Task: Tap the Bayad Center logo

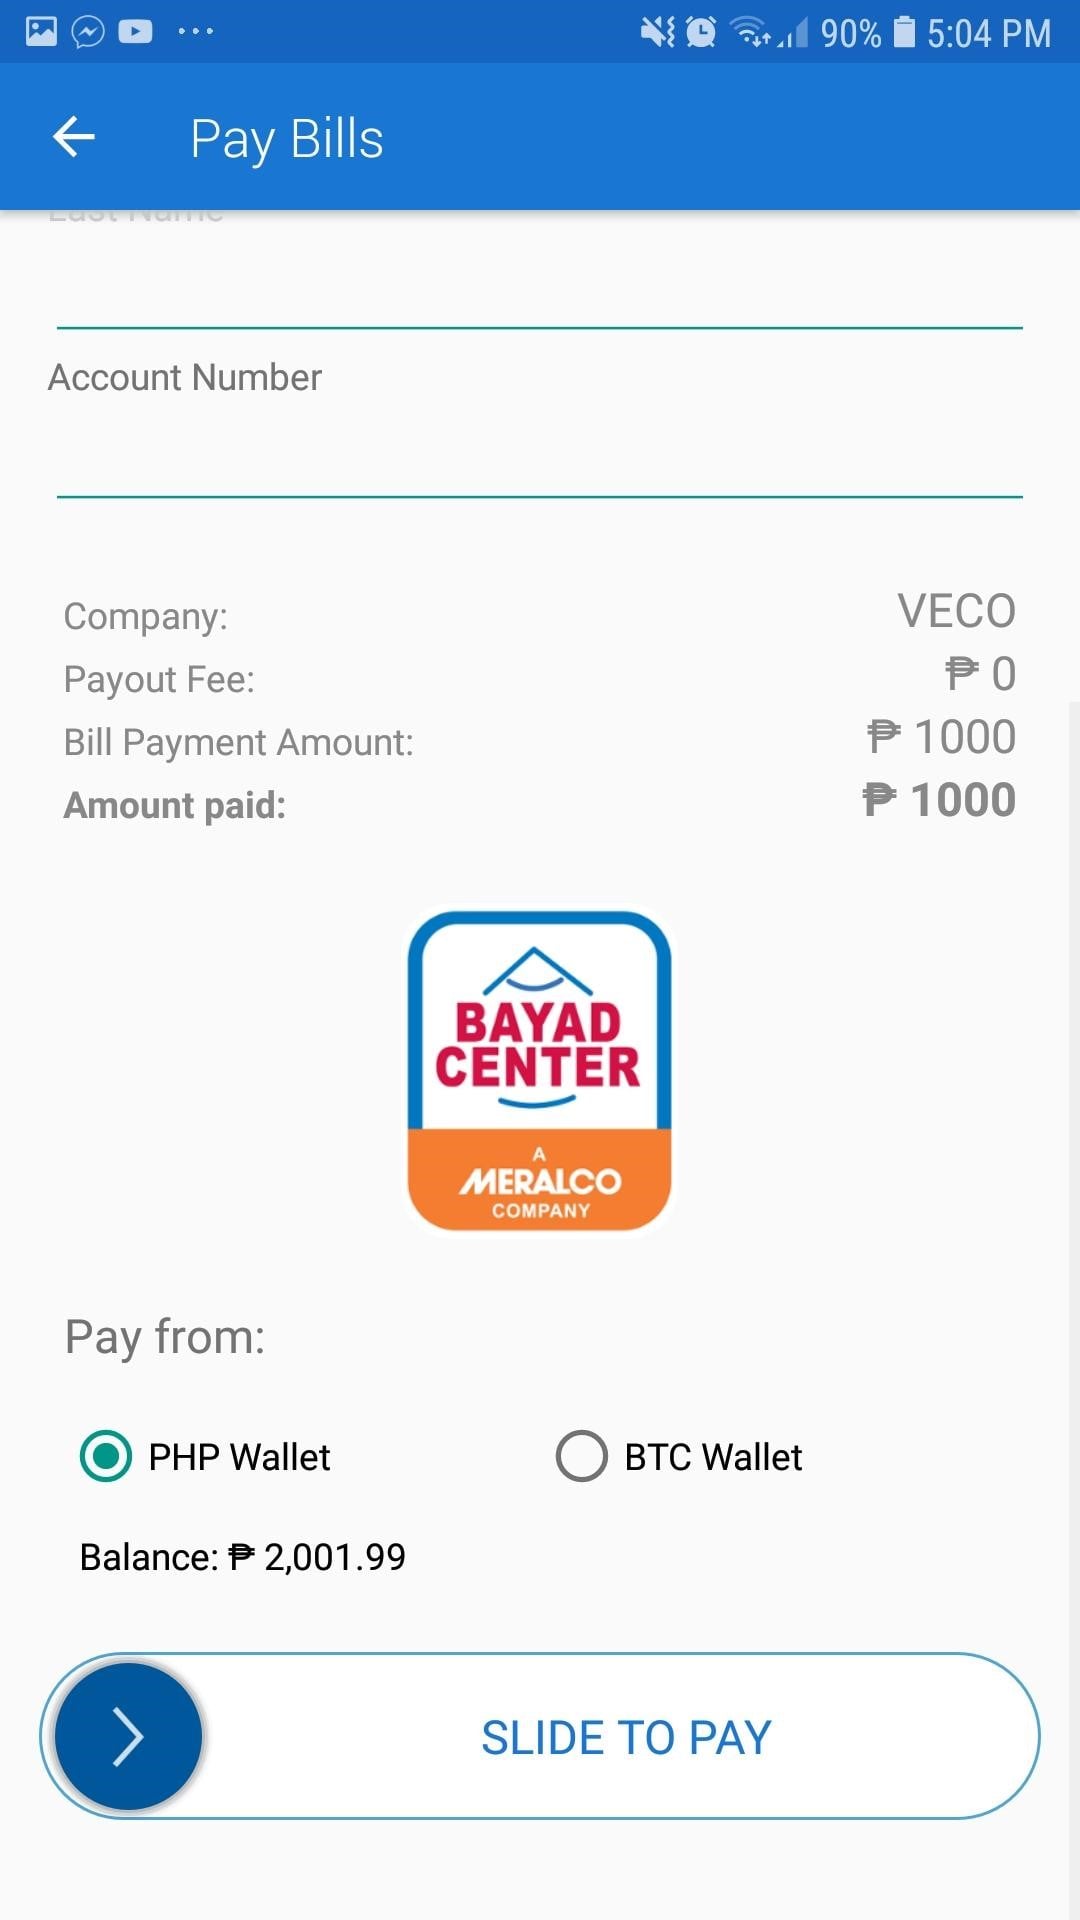Action: pos(540,1070)
